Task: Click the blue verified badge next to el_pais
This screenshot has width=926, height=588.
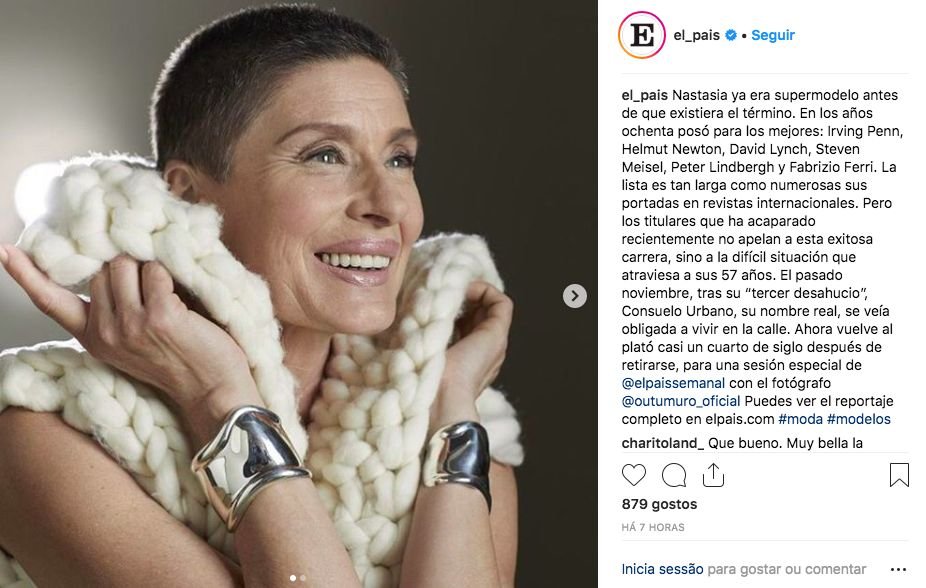Action: coord(731,35)
